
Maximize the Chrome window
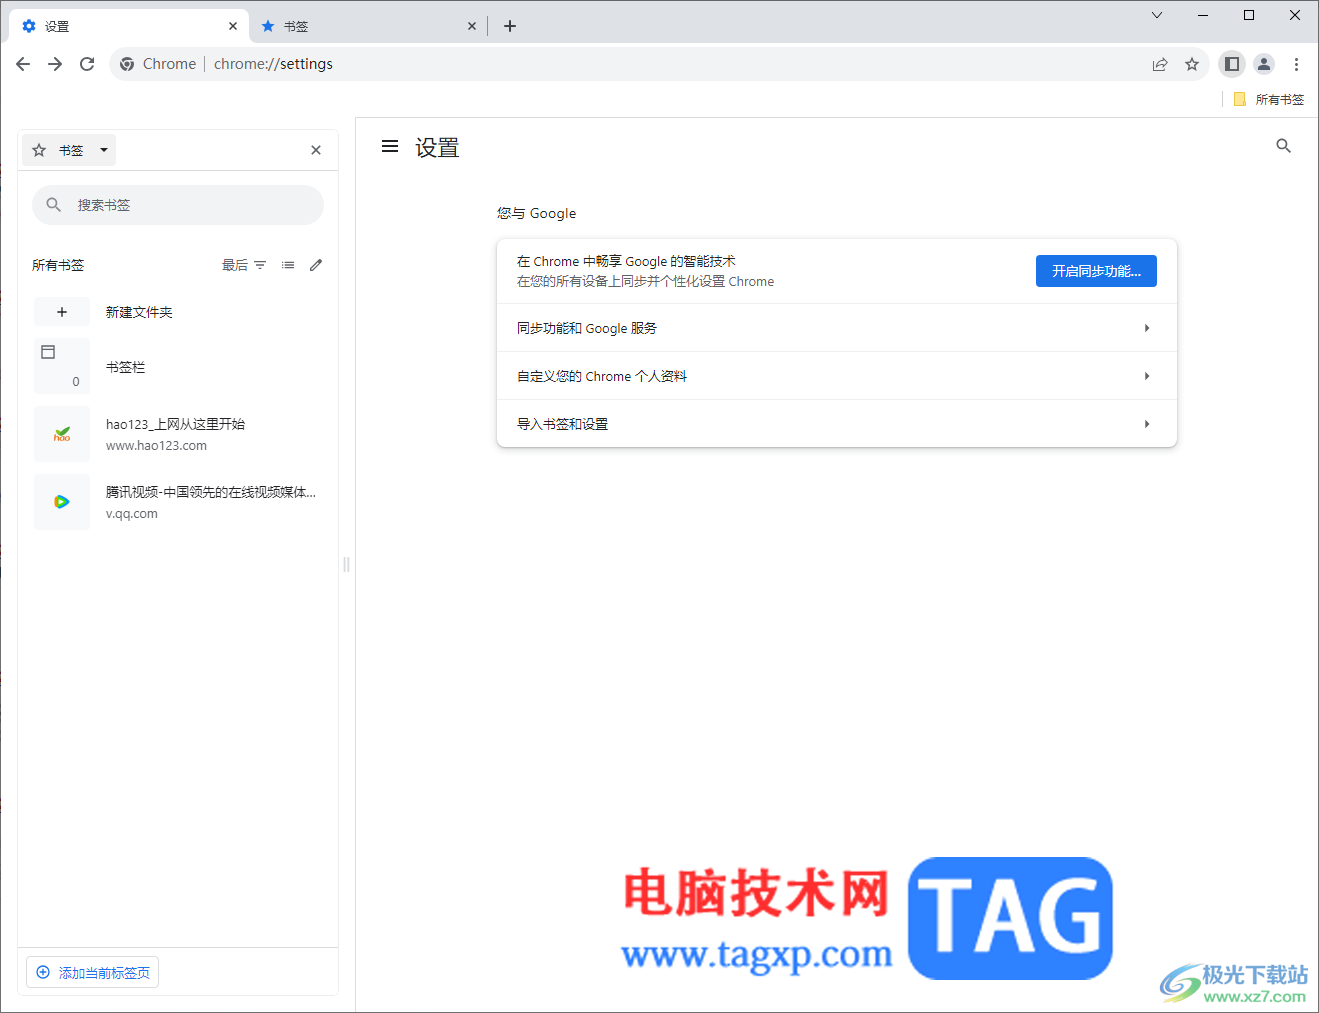tap(1249, 15)
